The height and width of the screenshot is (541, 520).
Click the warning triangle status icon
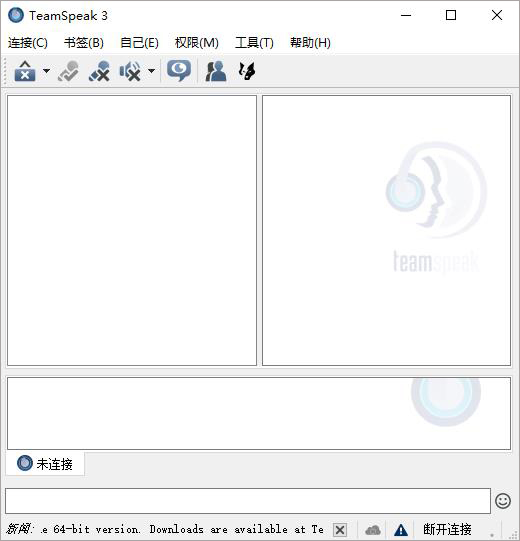click(401, 530)
